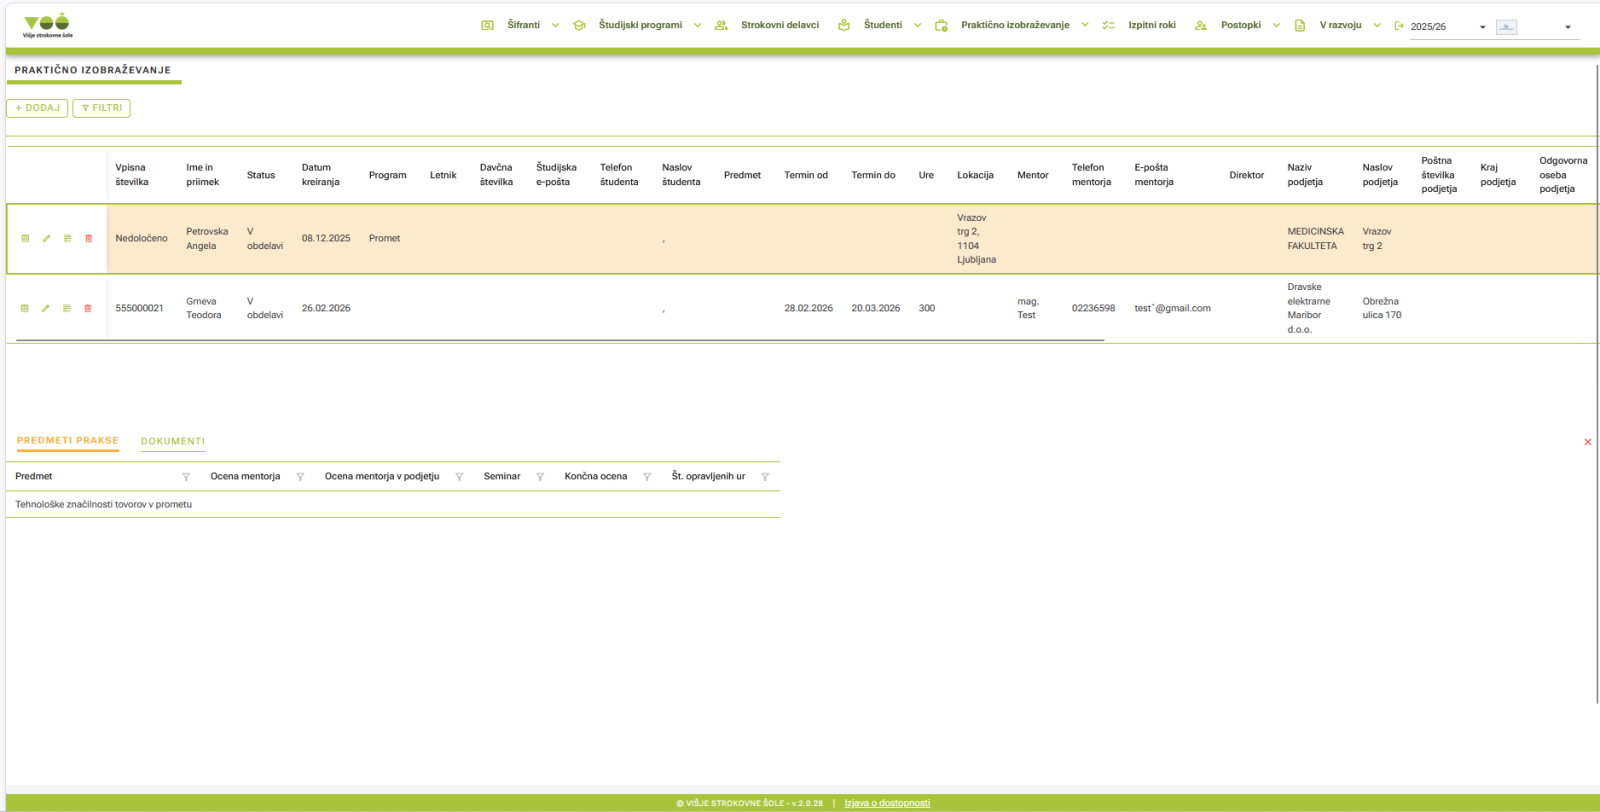Select the Tehnološke značilnosti tovorov v prometu row
This screenshot has height=812, width=1600.
[x=393, y=505]
